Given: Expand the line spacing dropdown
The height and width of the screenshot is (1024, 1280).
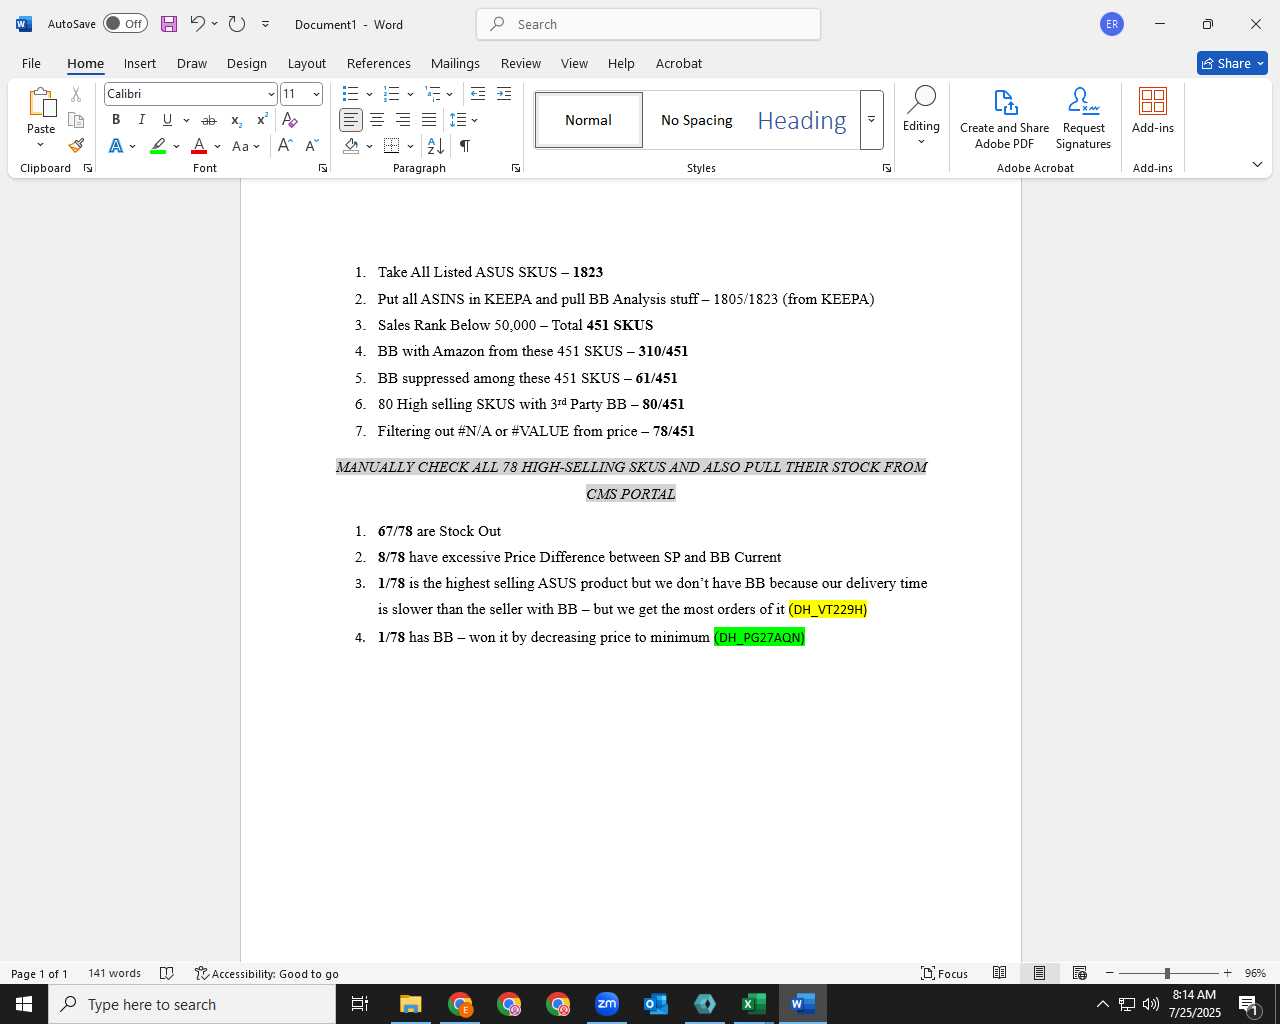Looking at the screenshot, I should [474, 120].
